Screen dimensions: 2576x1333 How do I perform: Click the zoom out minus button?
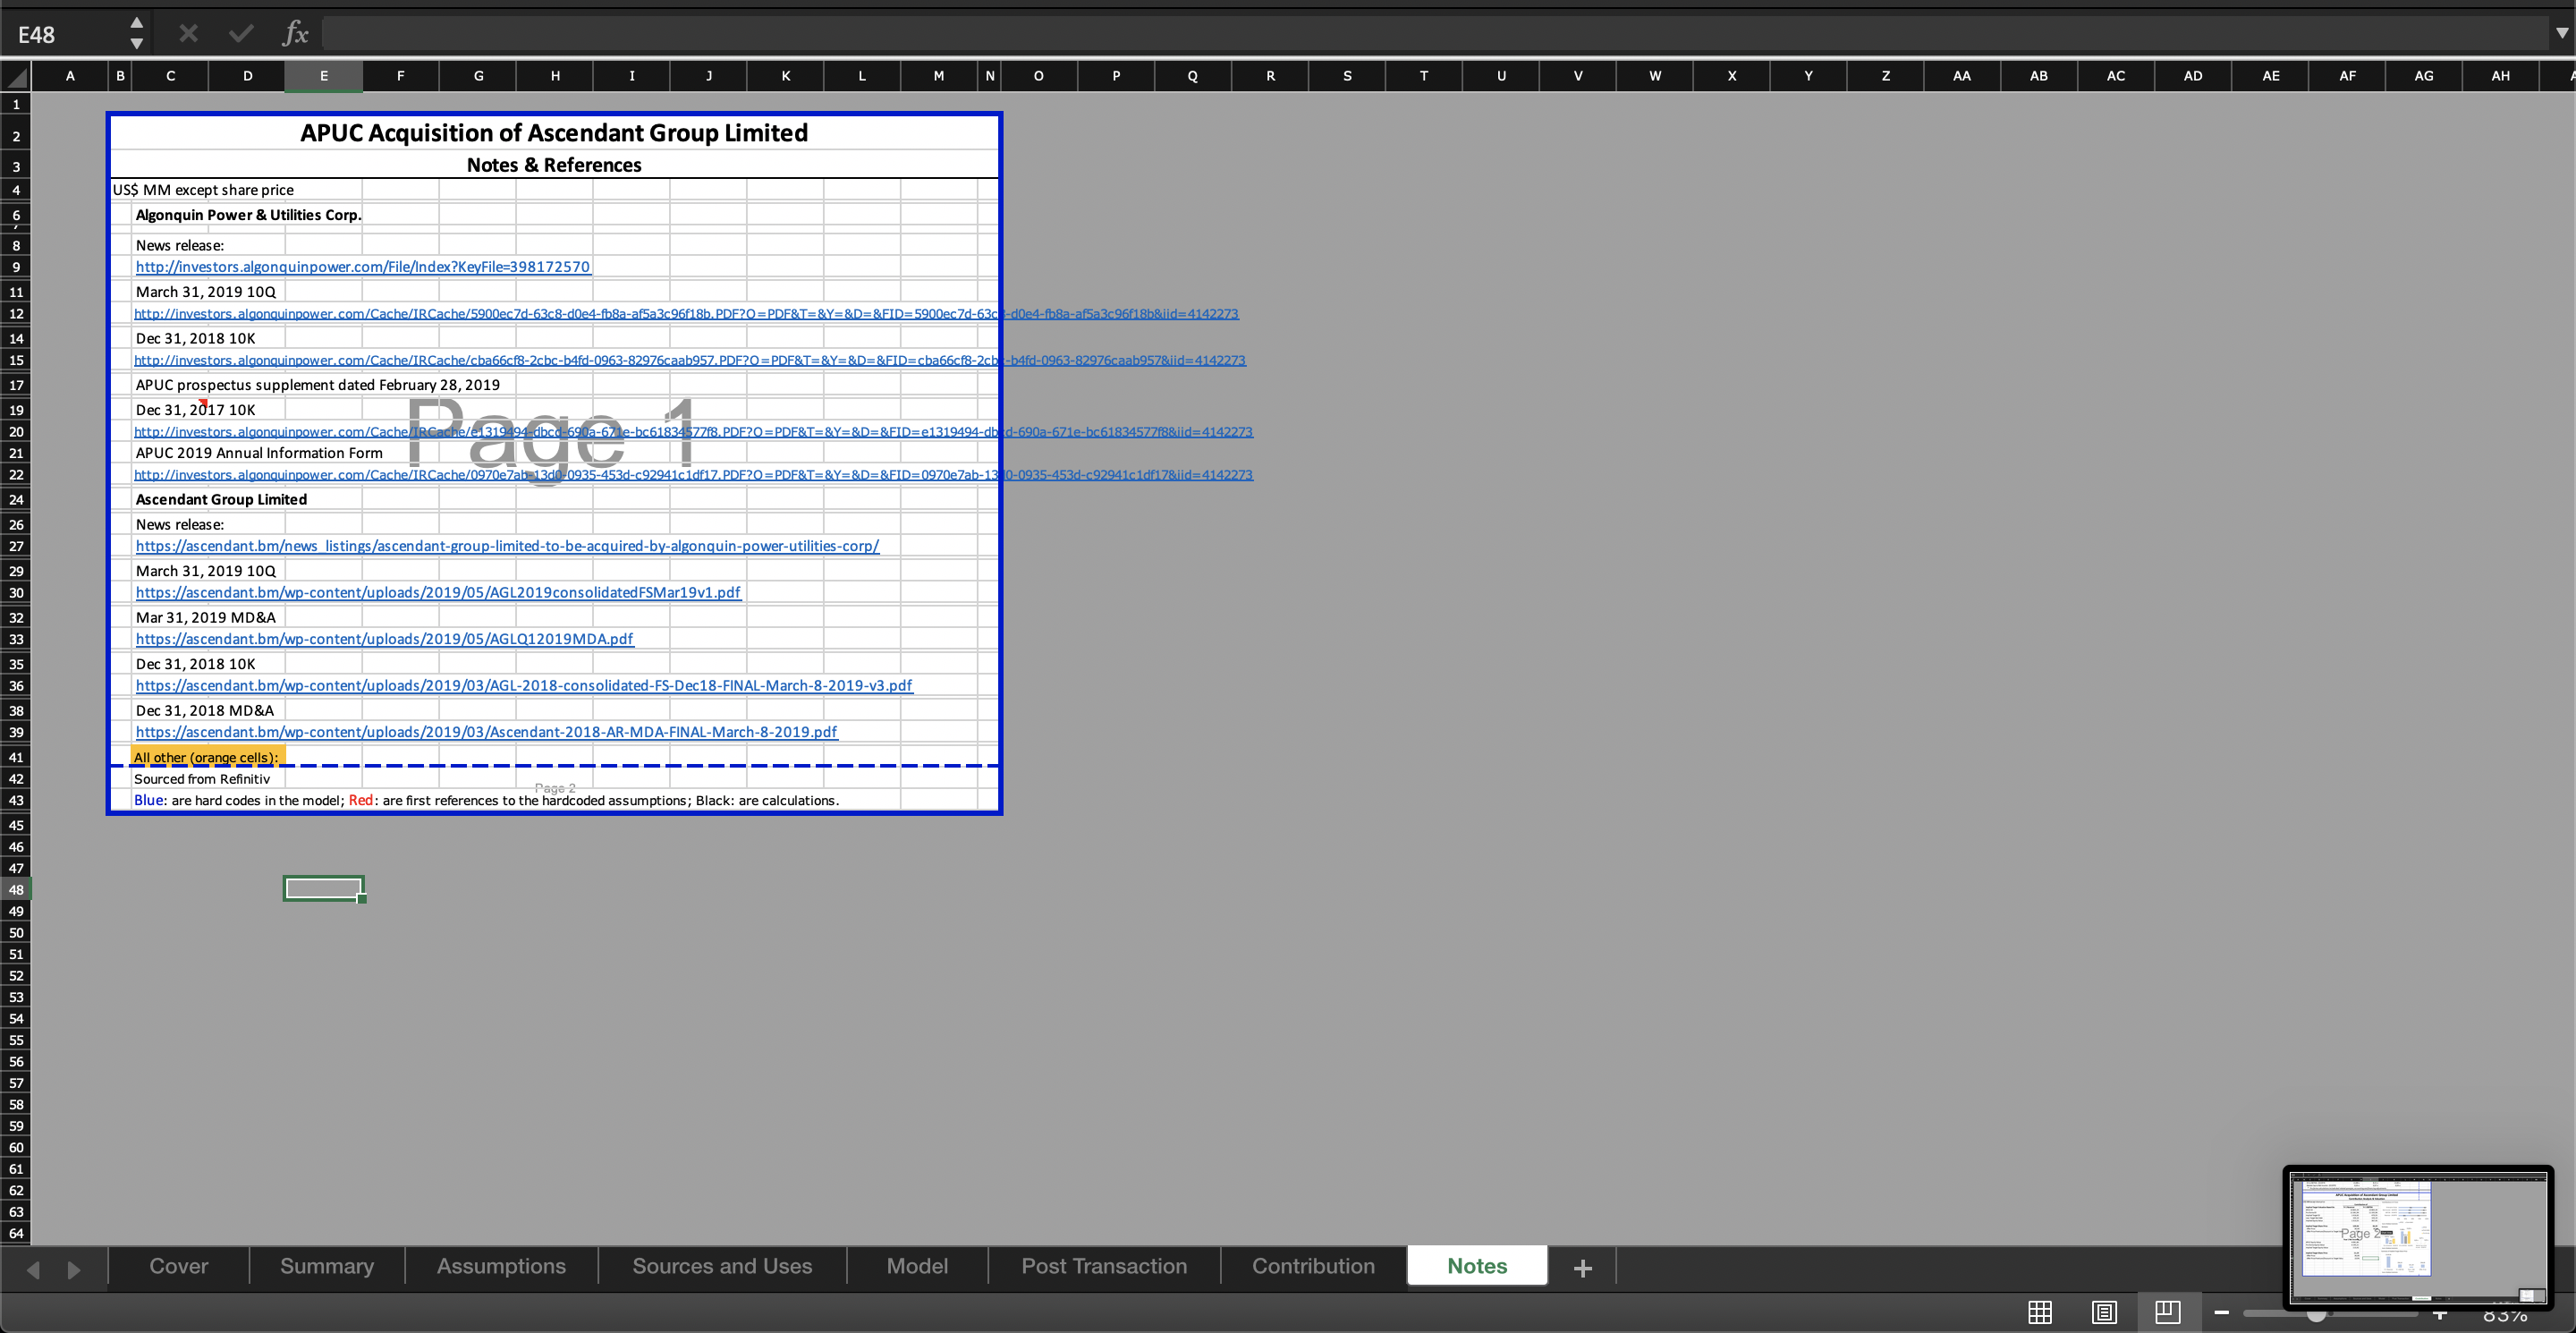[x=2221, y=1312]
